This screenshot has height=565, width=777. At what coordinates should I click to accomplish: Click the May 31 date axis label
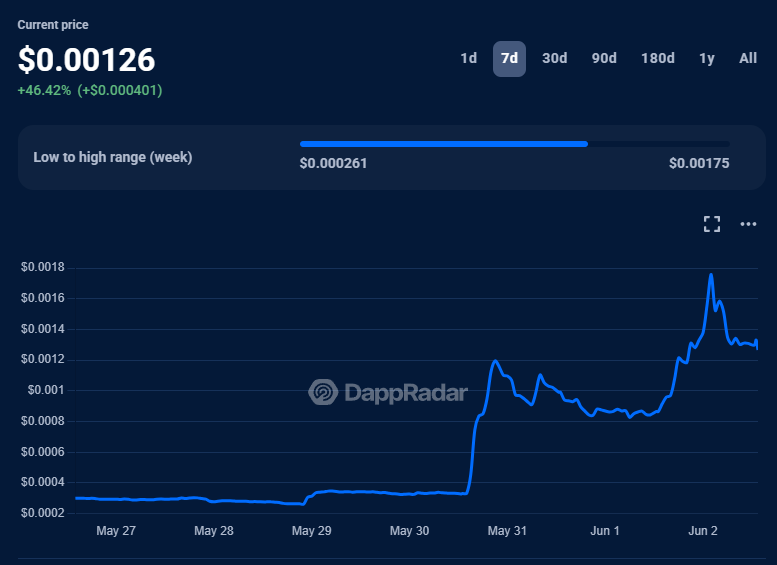[x=507, y=531]
